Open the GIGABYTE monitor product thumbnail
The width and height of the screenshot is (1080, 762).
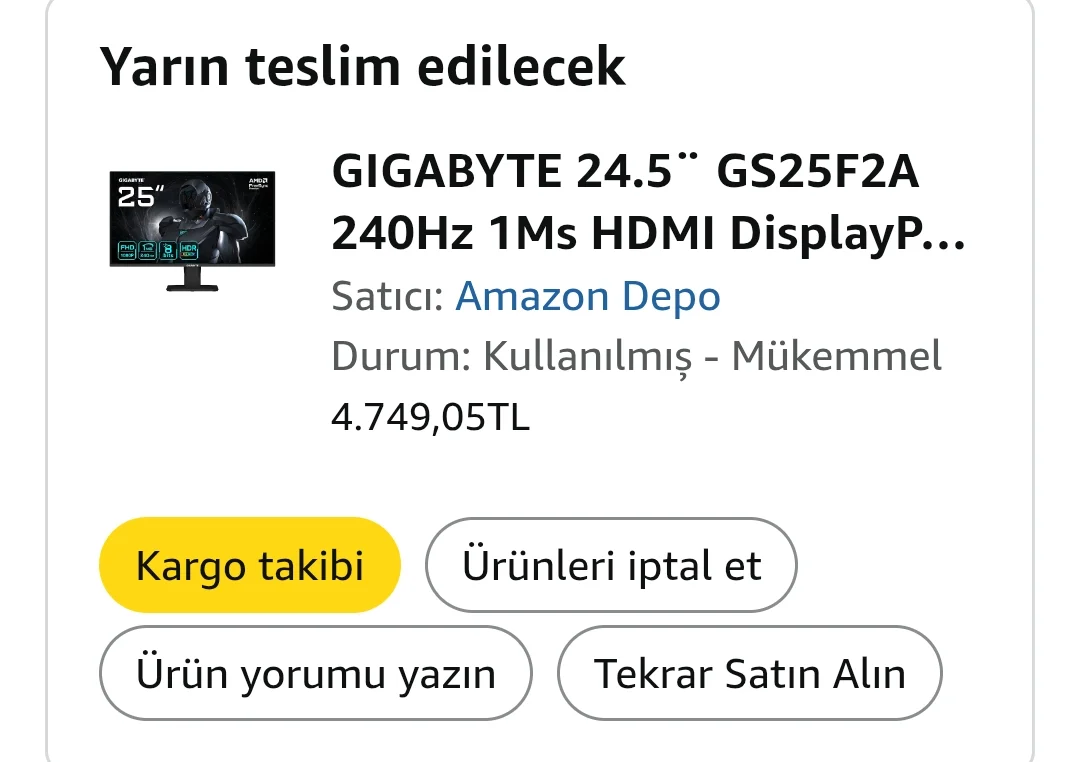tap(192, 231)
